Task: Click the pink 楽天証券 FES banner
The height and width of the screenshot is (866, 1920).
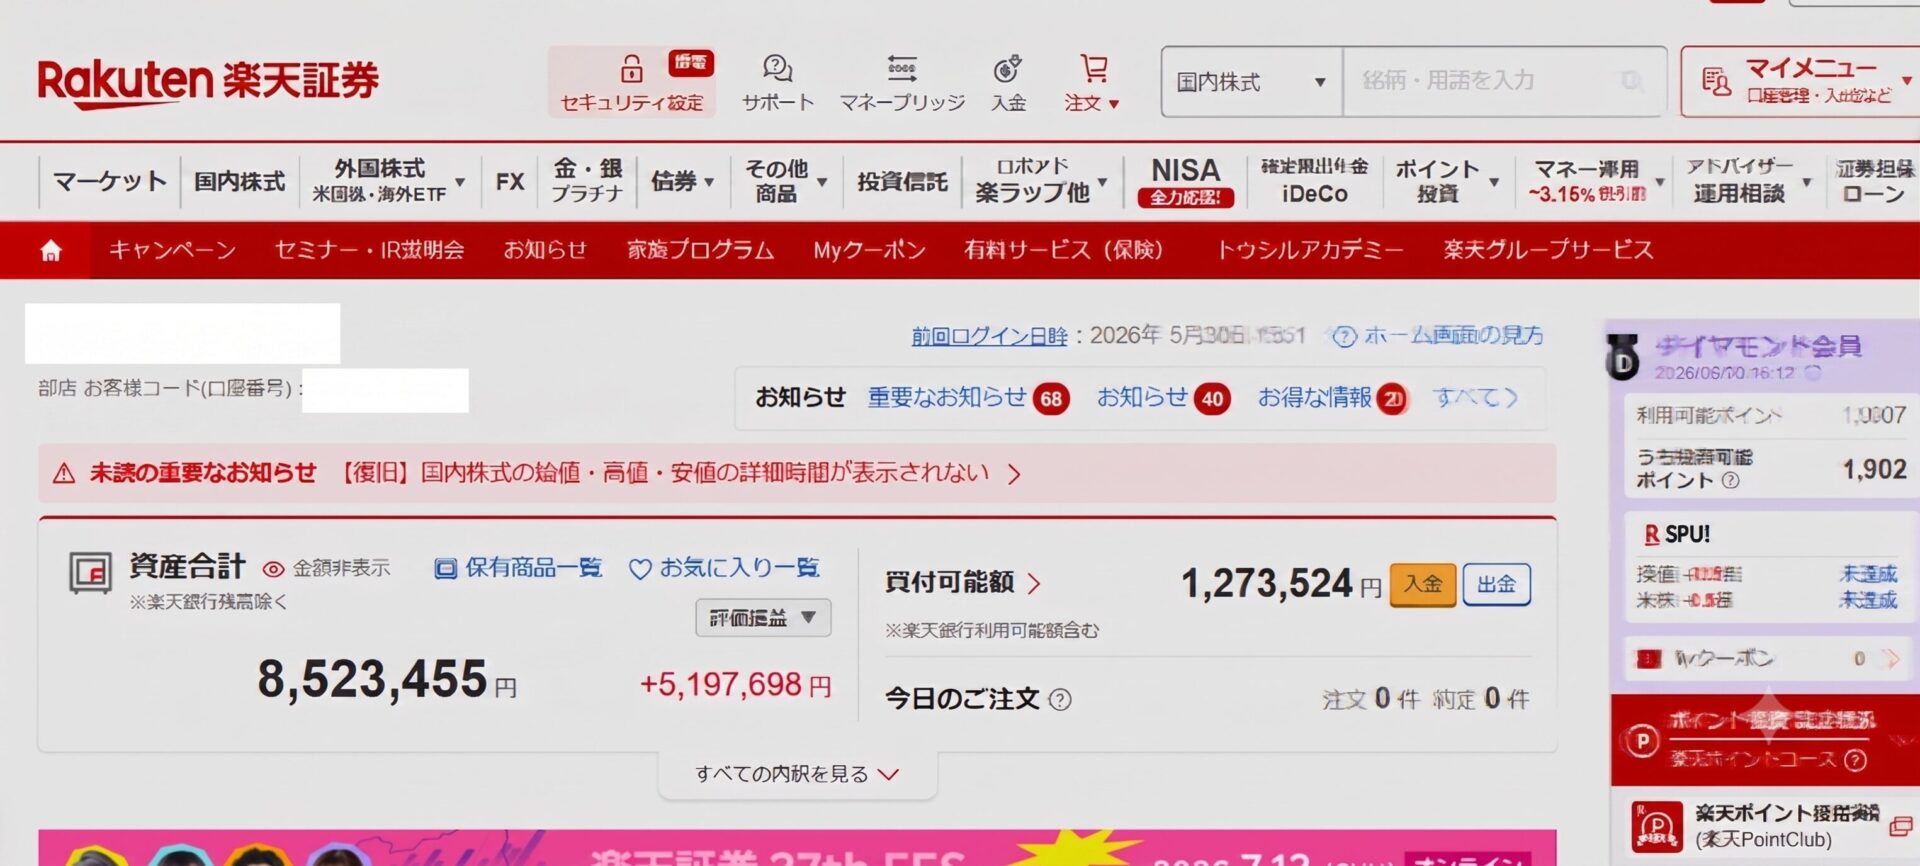Action: [797, 848]
